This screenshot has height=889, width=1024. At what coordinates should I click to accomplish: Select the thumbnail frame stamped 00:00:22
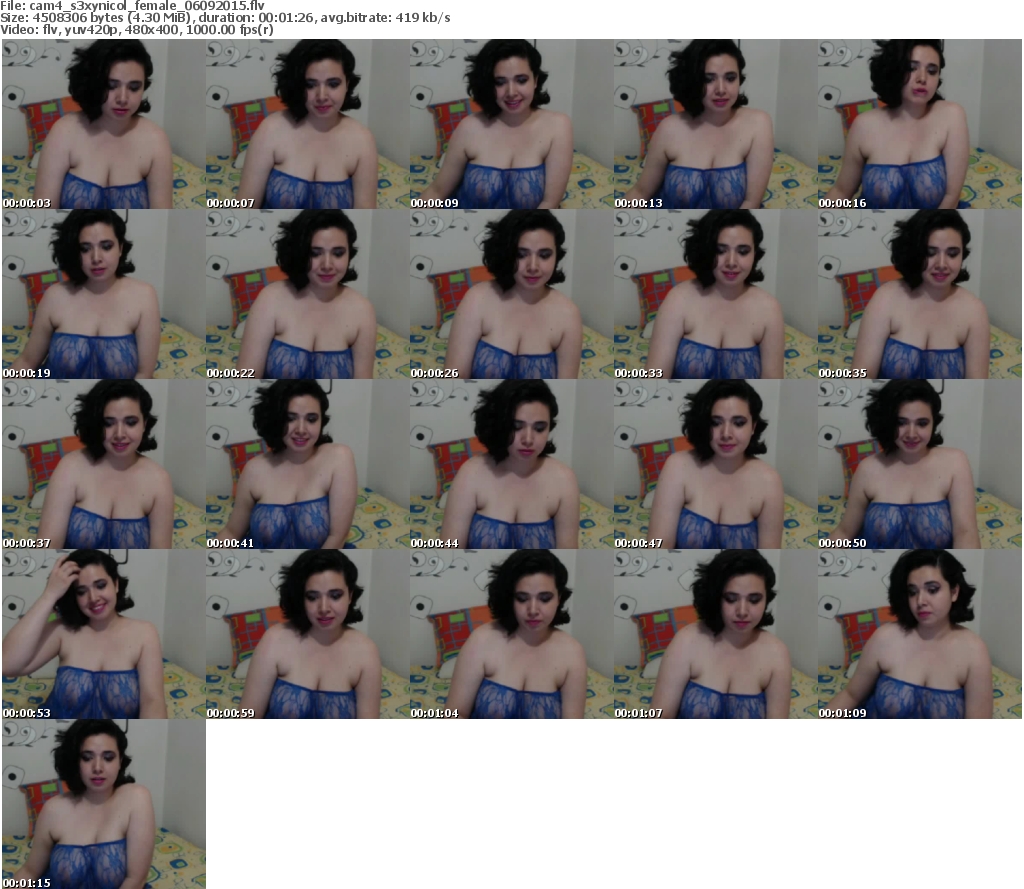308,294
